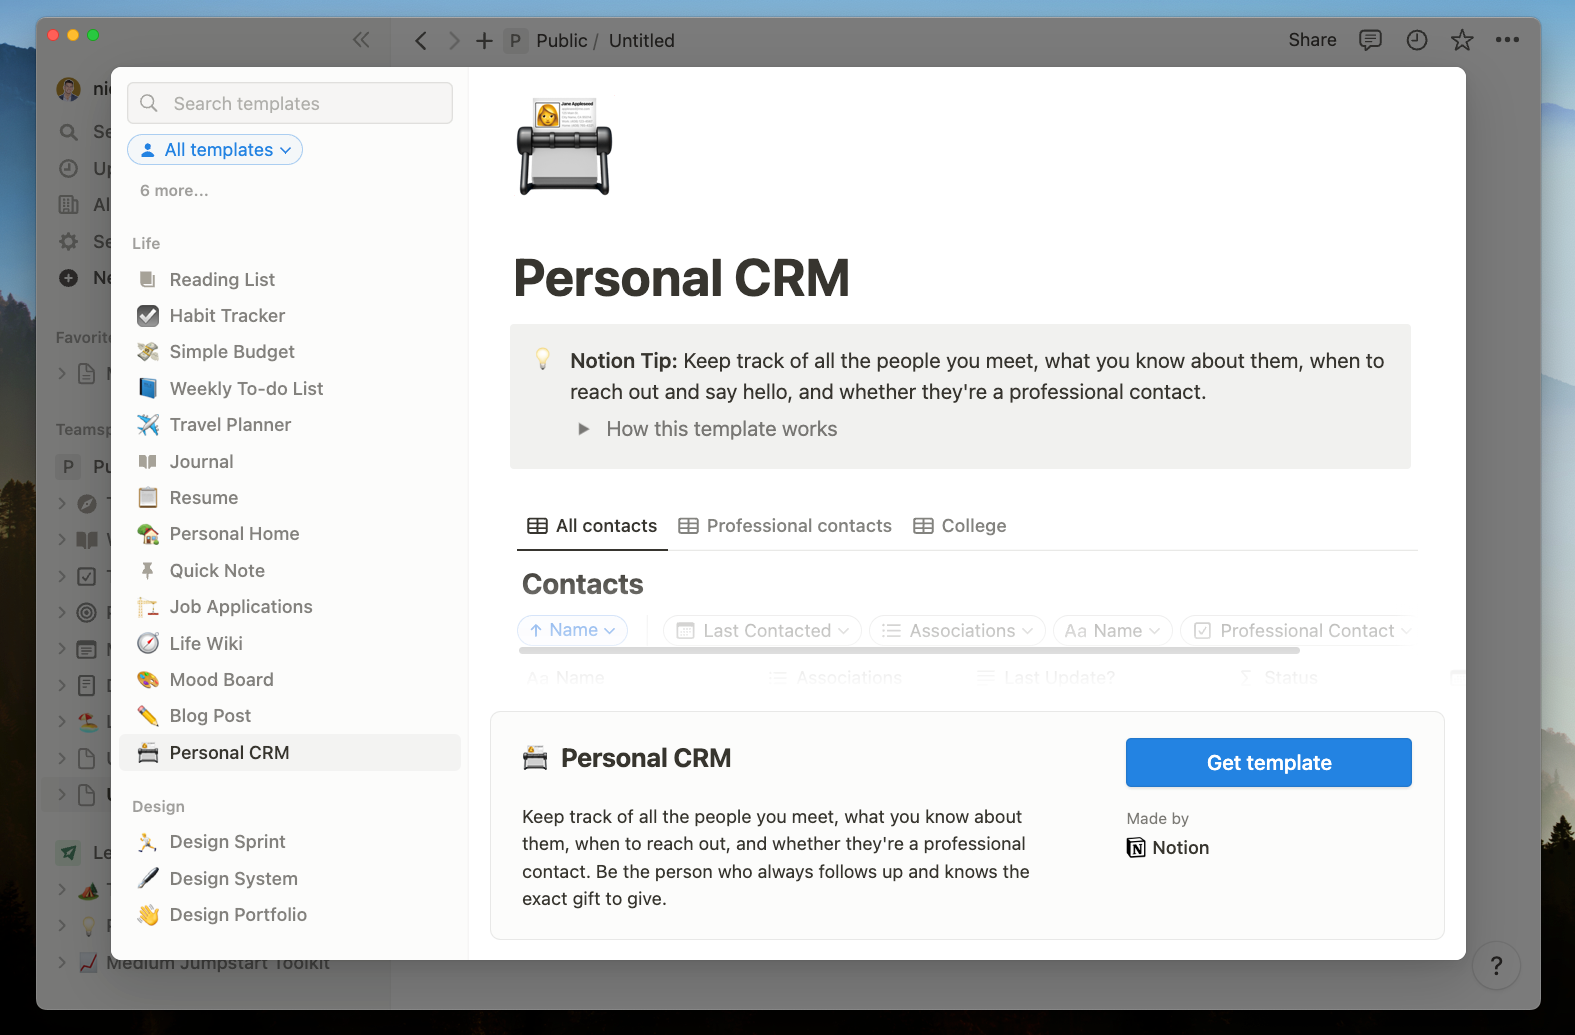
Task: Focus the Search templates field
Action: coord(290,103)
